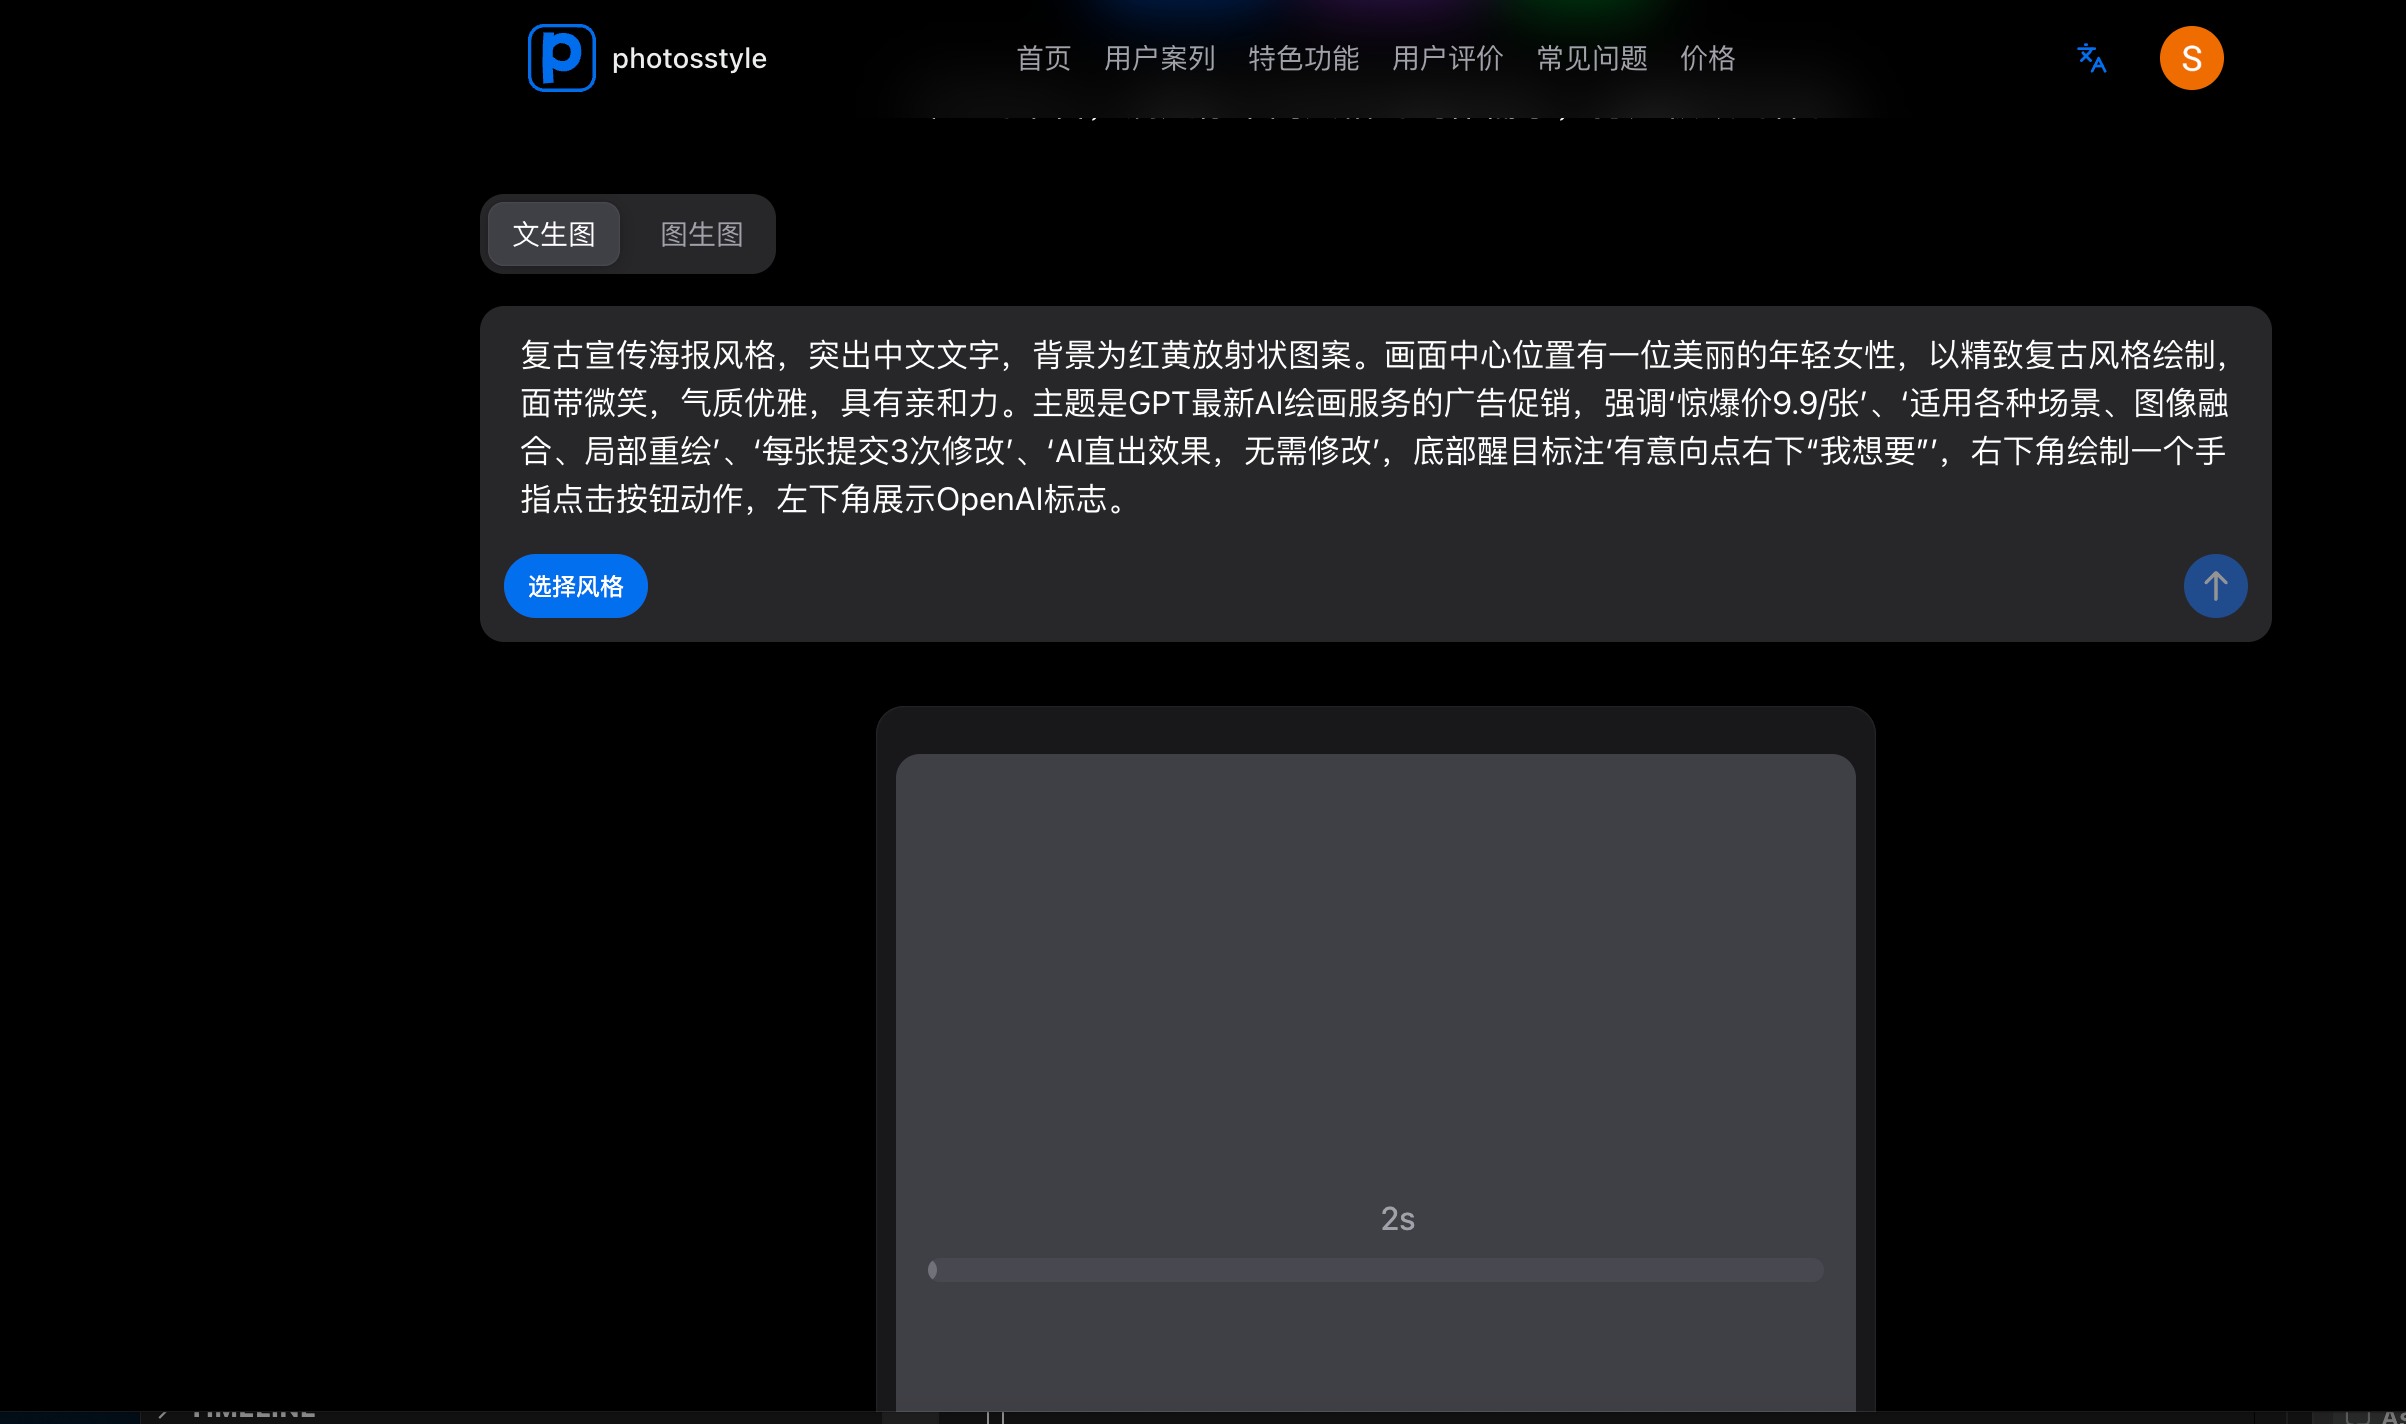The image size is (2406, 1424).
Task: Click the 2s elapsed time text
Action: pos(1397,1219)
